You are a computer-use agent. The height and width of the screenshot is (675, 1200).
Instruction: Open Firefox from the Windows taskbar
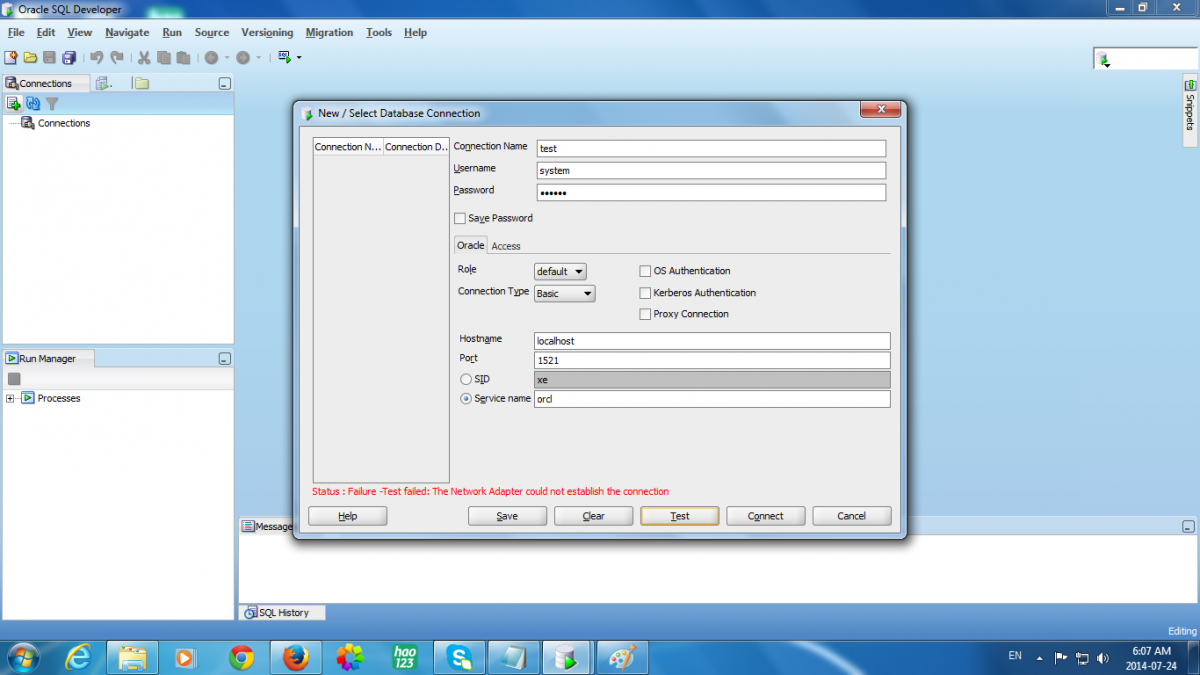295,657
